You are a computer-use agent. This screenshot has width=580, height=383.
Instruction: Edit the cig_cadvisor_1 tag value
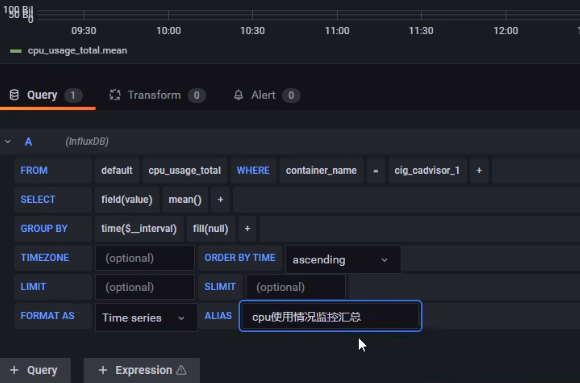pyautogui.click(x=427, y=170)
